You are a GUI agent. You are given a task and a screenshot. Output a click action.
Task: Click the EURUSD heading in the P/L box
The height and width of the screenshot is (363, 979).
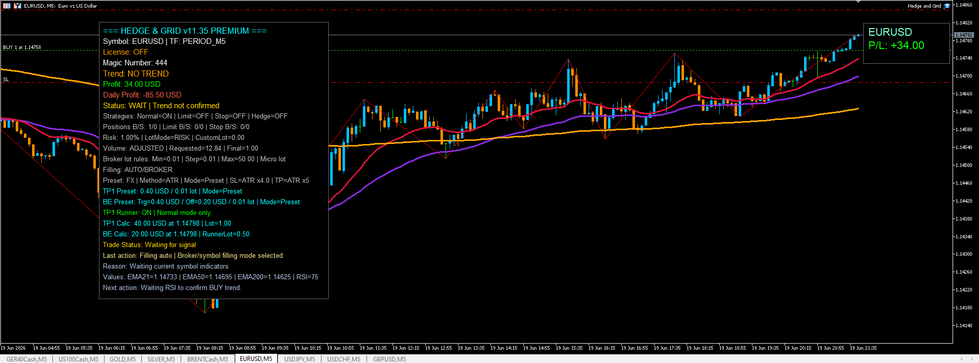pos(890,32)
